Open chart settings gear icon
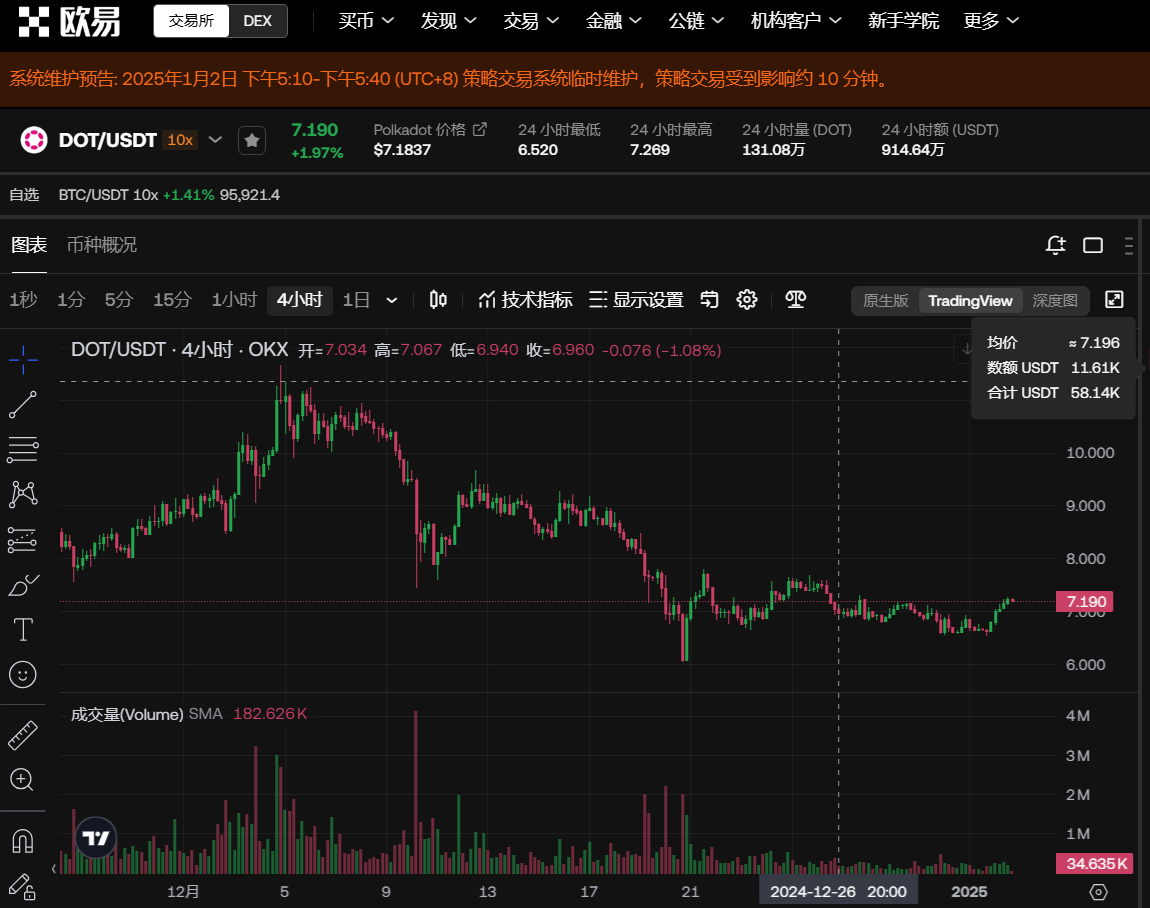This screenshot has height=908, width=1150. pos(747,300)
